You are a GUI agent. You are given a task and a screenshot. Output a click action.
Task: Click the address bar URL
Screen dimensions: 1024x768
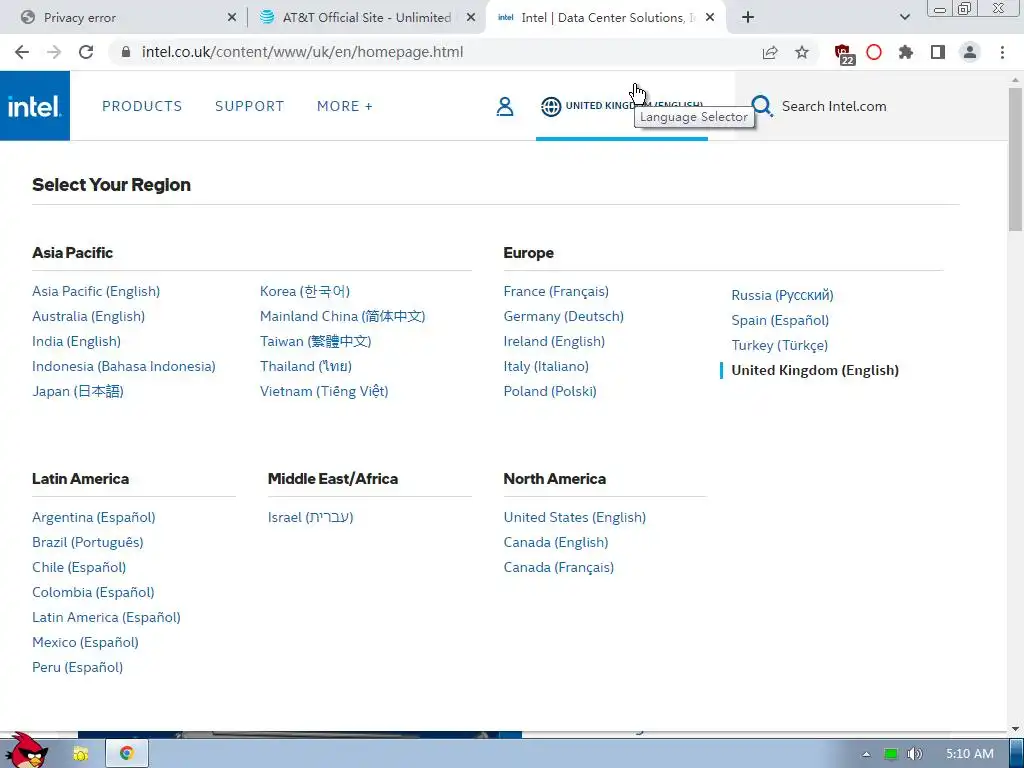302,52
